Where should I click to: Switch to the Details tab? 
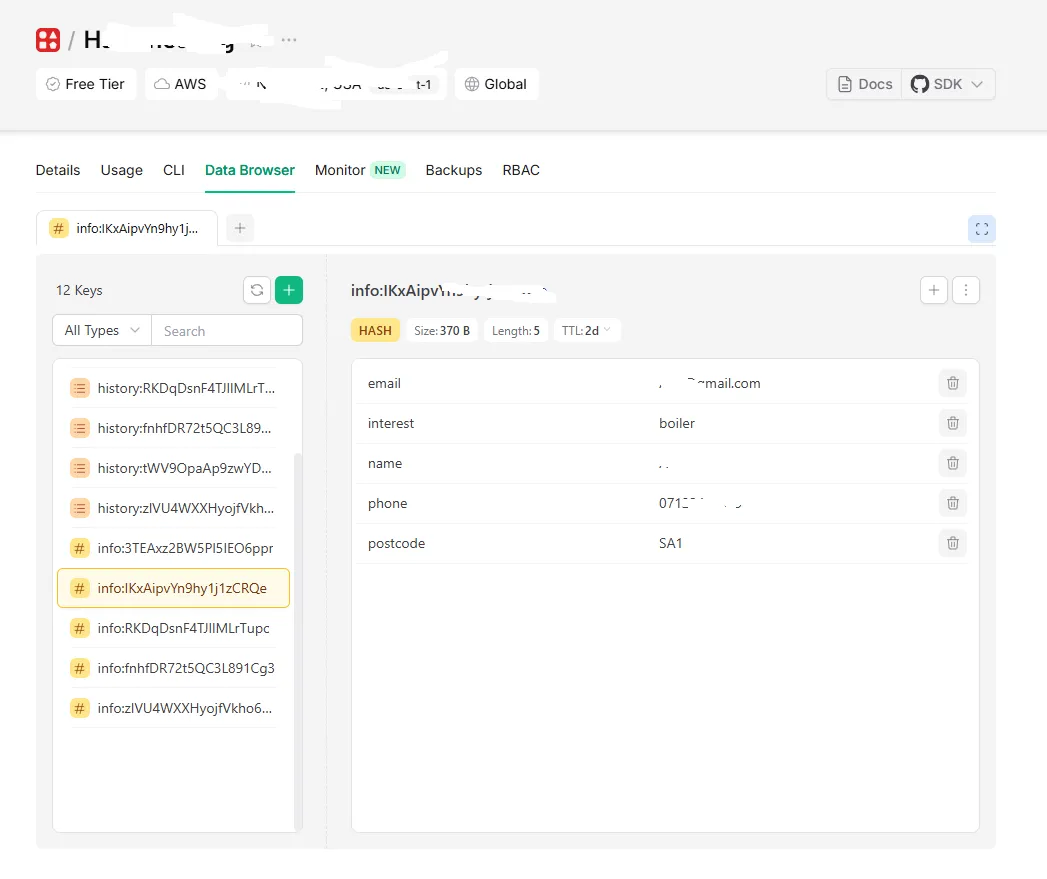tap(58, 170)
